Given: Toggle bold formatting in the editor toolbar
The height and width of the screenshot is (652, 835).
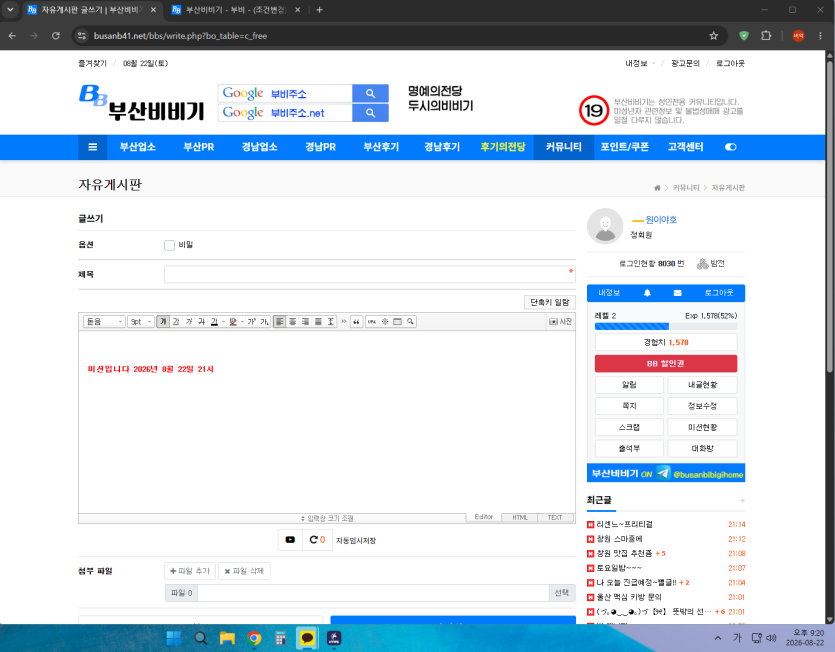Looking at the screenshot, I should [x=163, y=322].
